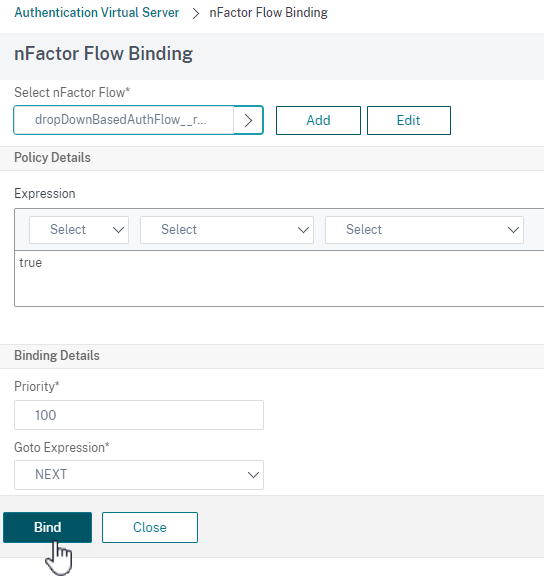Click the Binding Details section header
The width and height of the screenshot is (544, 580).
tap(57, 355)
